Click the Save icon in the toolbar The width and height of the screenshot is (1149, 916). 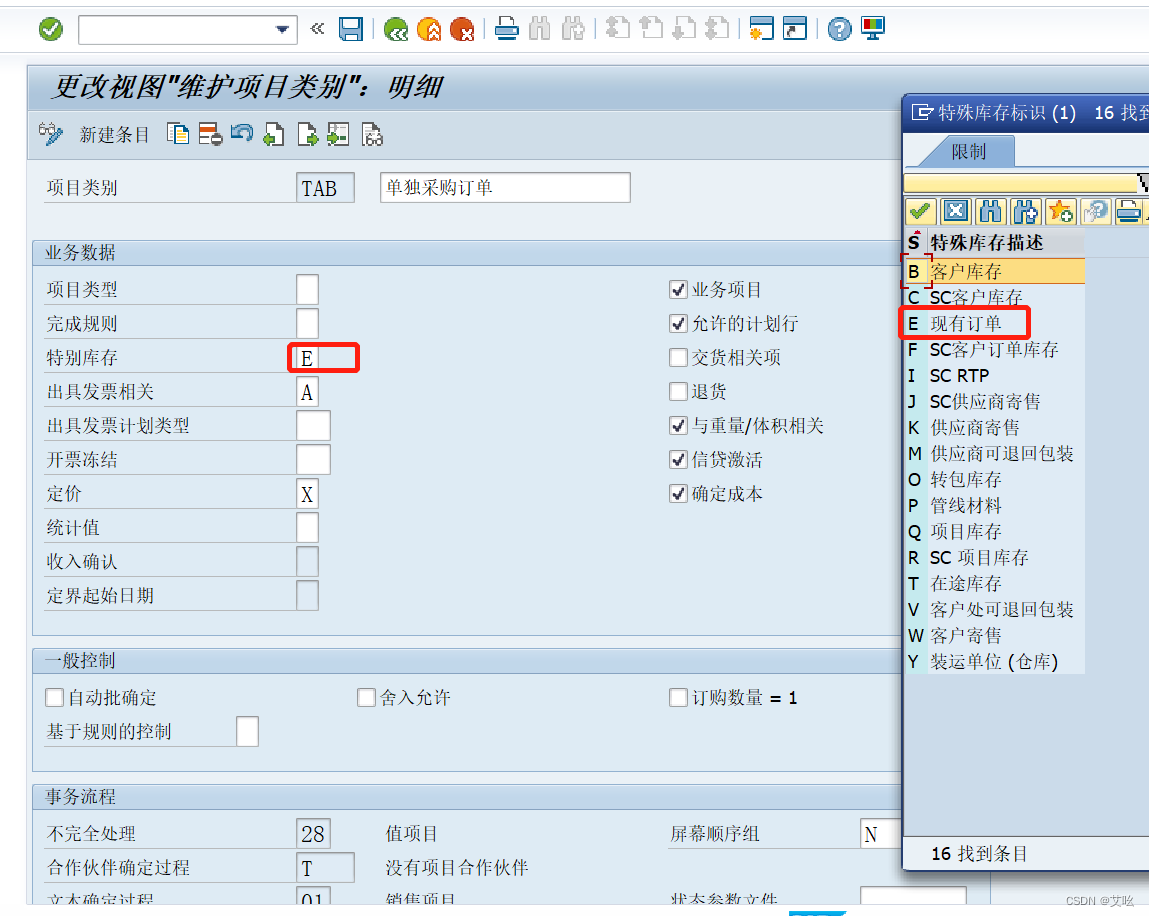click(351, 28)
